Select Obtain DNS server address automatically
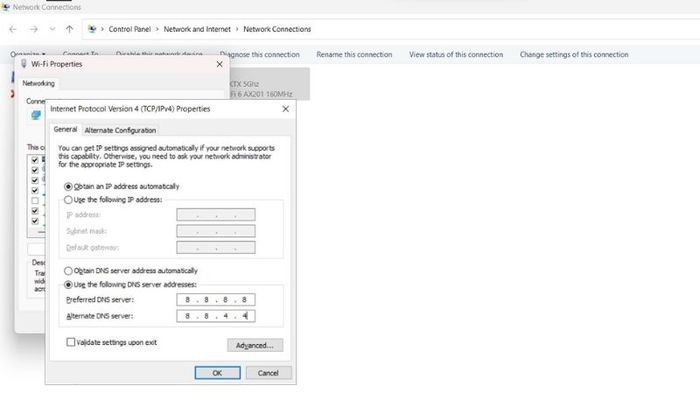The height and width of the screenshot is (394, 700). [68, 271]
